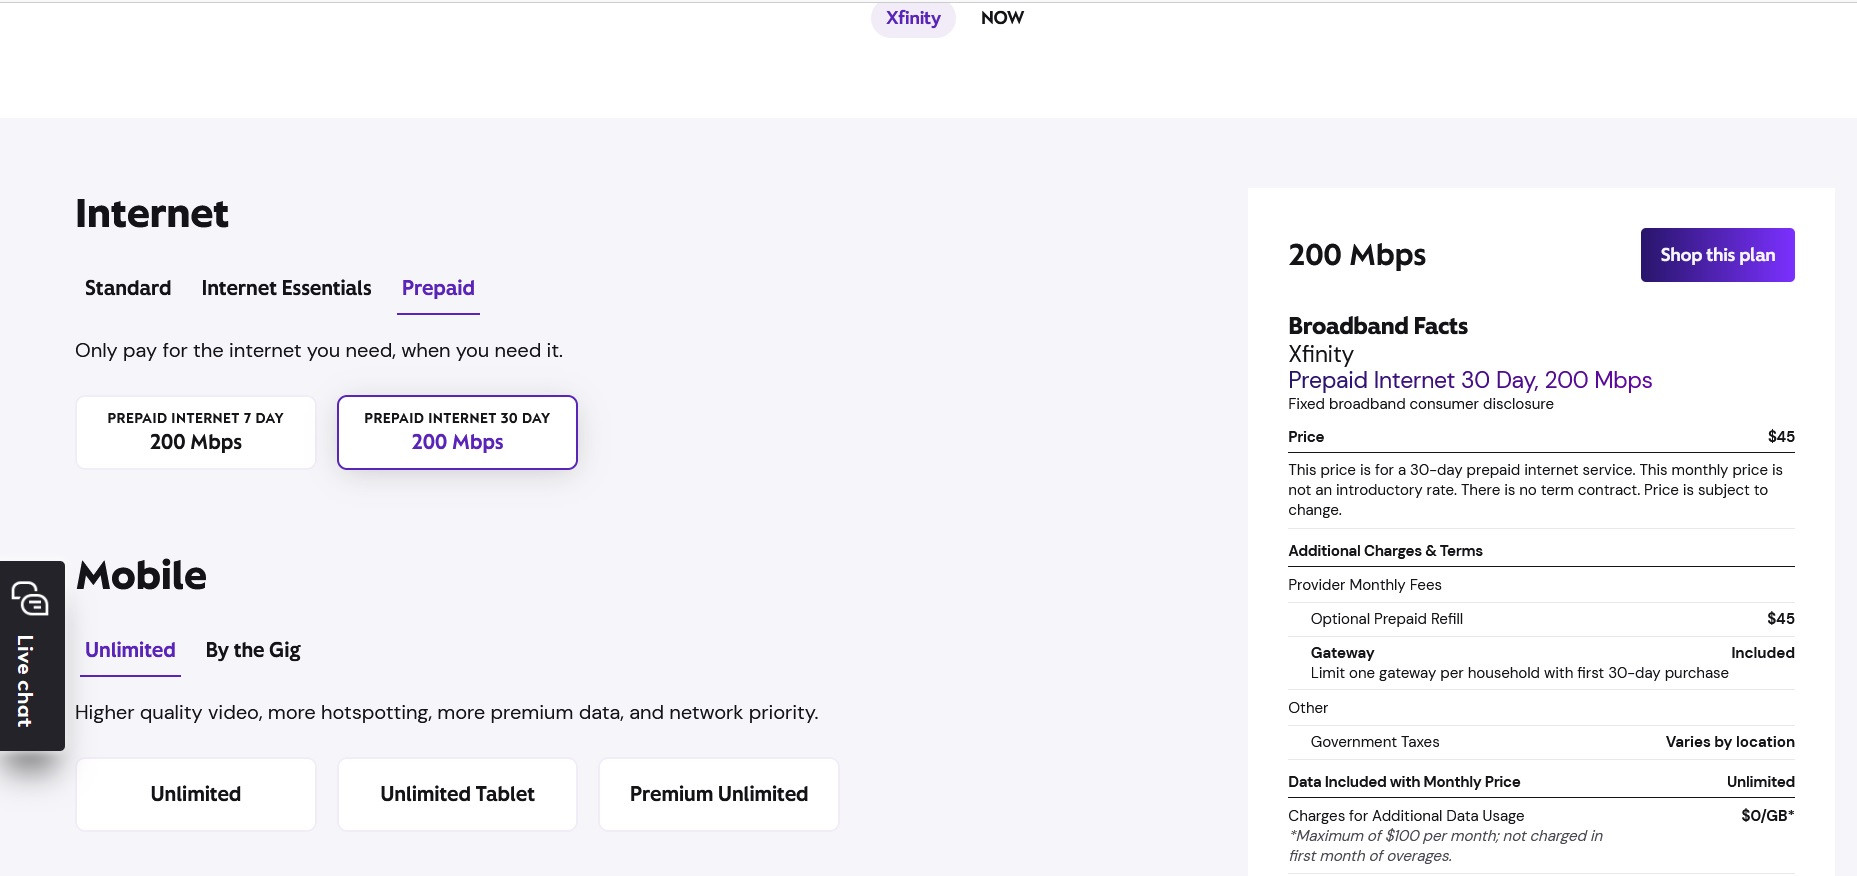Click the Shop this plan button
This screenshot has height=876, width=1857.
click(x=1717, y=255)
